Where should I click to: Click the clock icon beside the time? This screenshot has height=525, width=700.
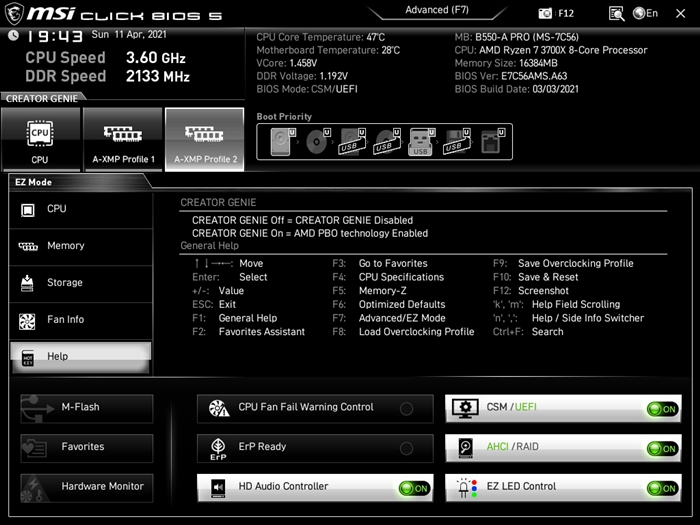(13, 35)
